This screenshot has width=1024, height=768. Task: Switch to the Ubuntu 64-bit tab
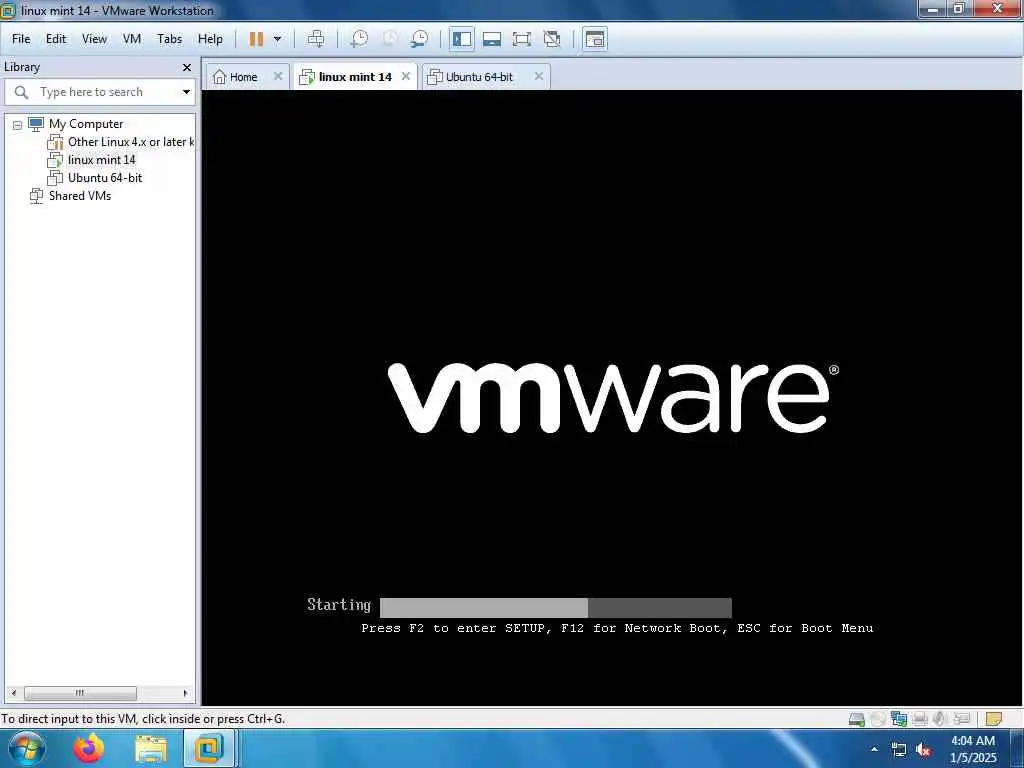coord(479,77)
